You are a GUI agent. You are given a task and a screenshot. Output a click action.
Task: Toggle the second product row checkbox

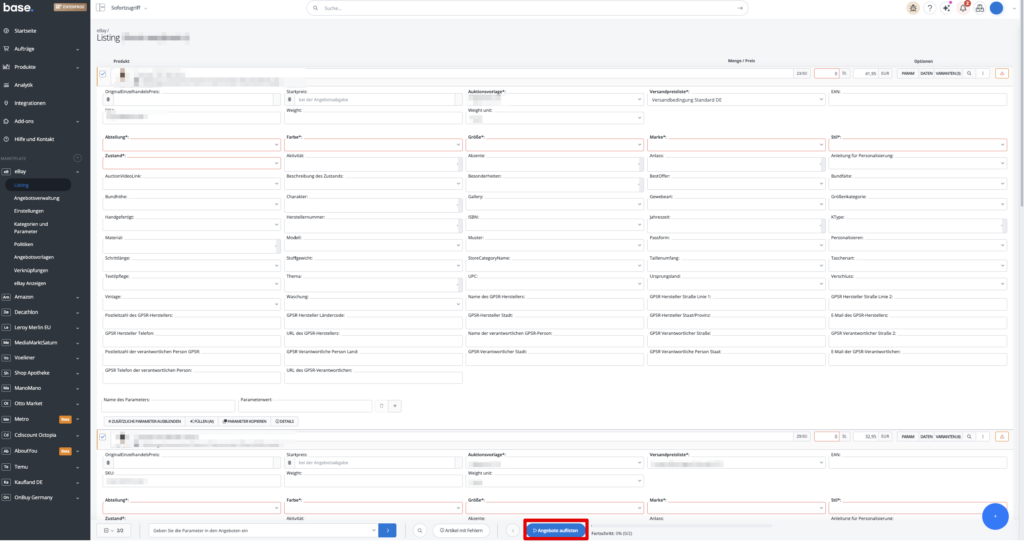103,436
